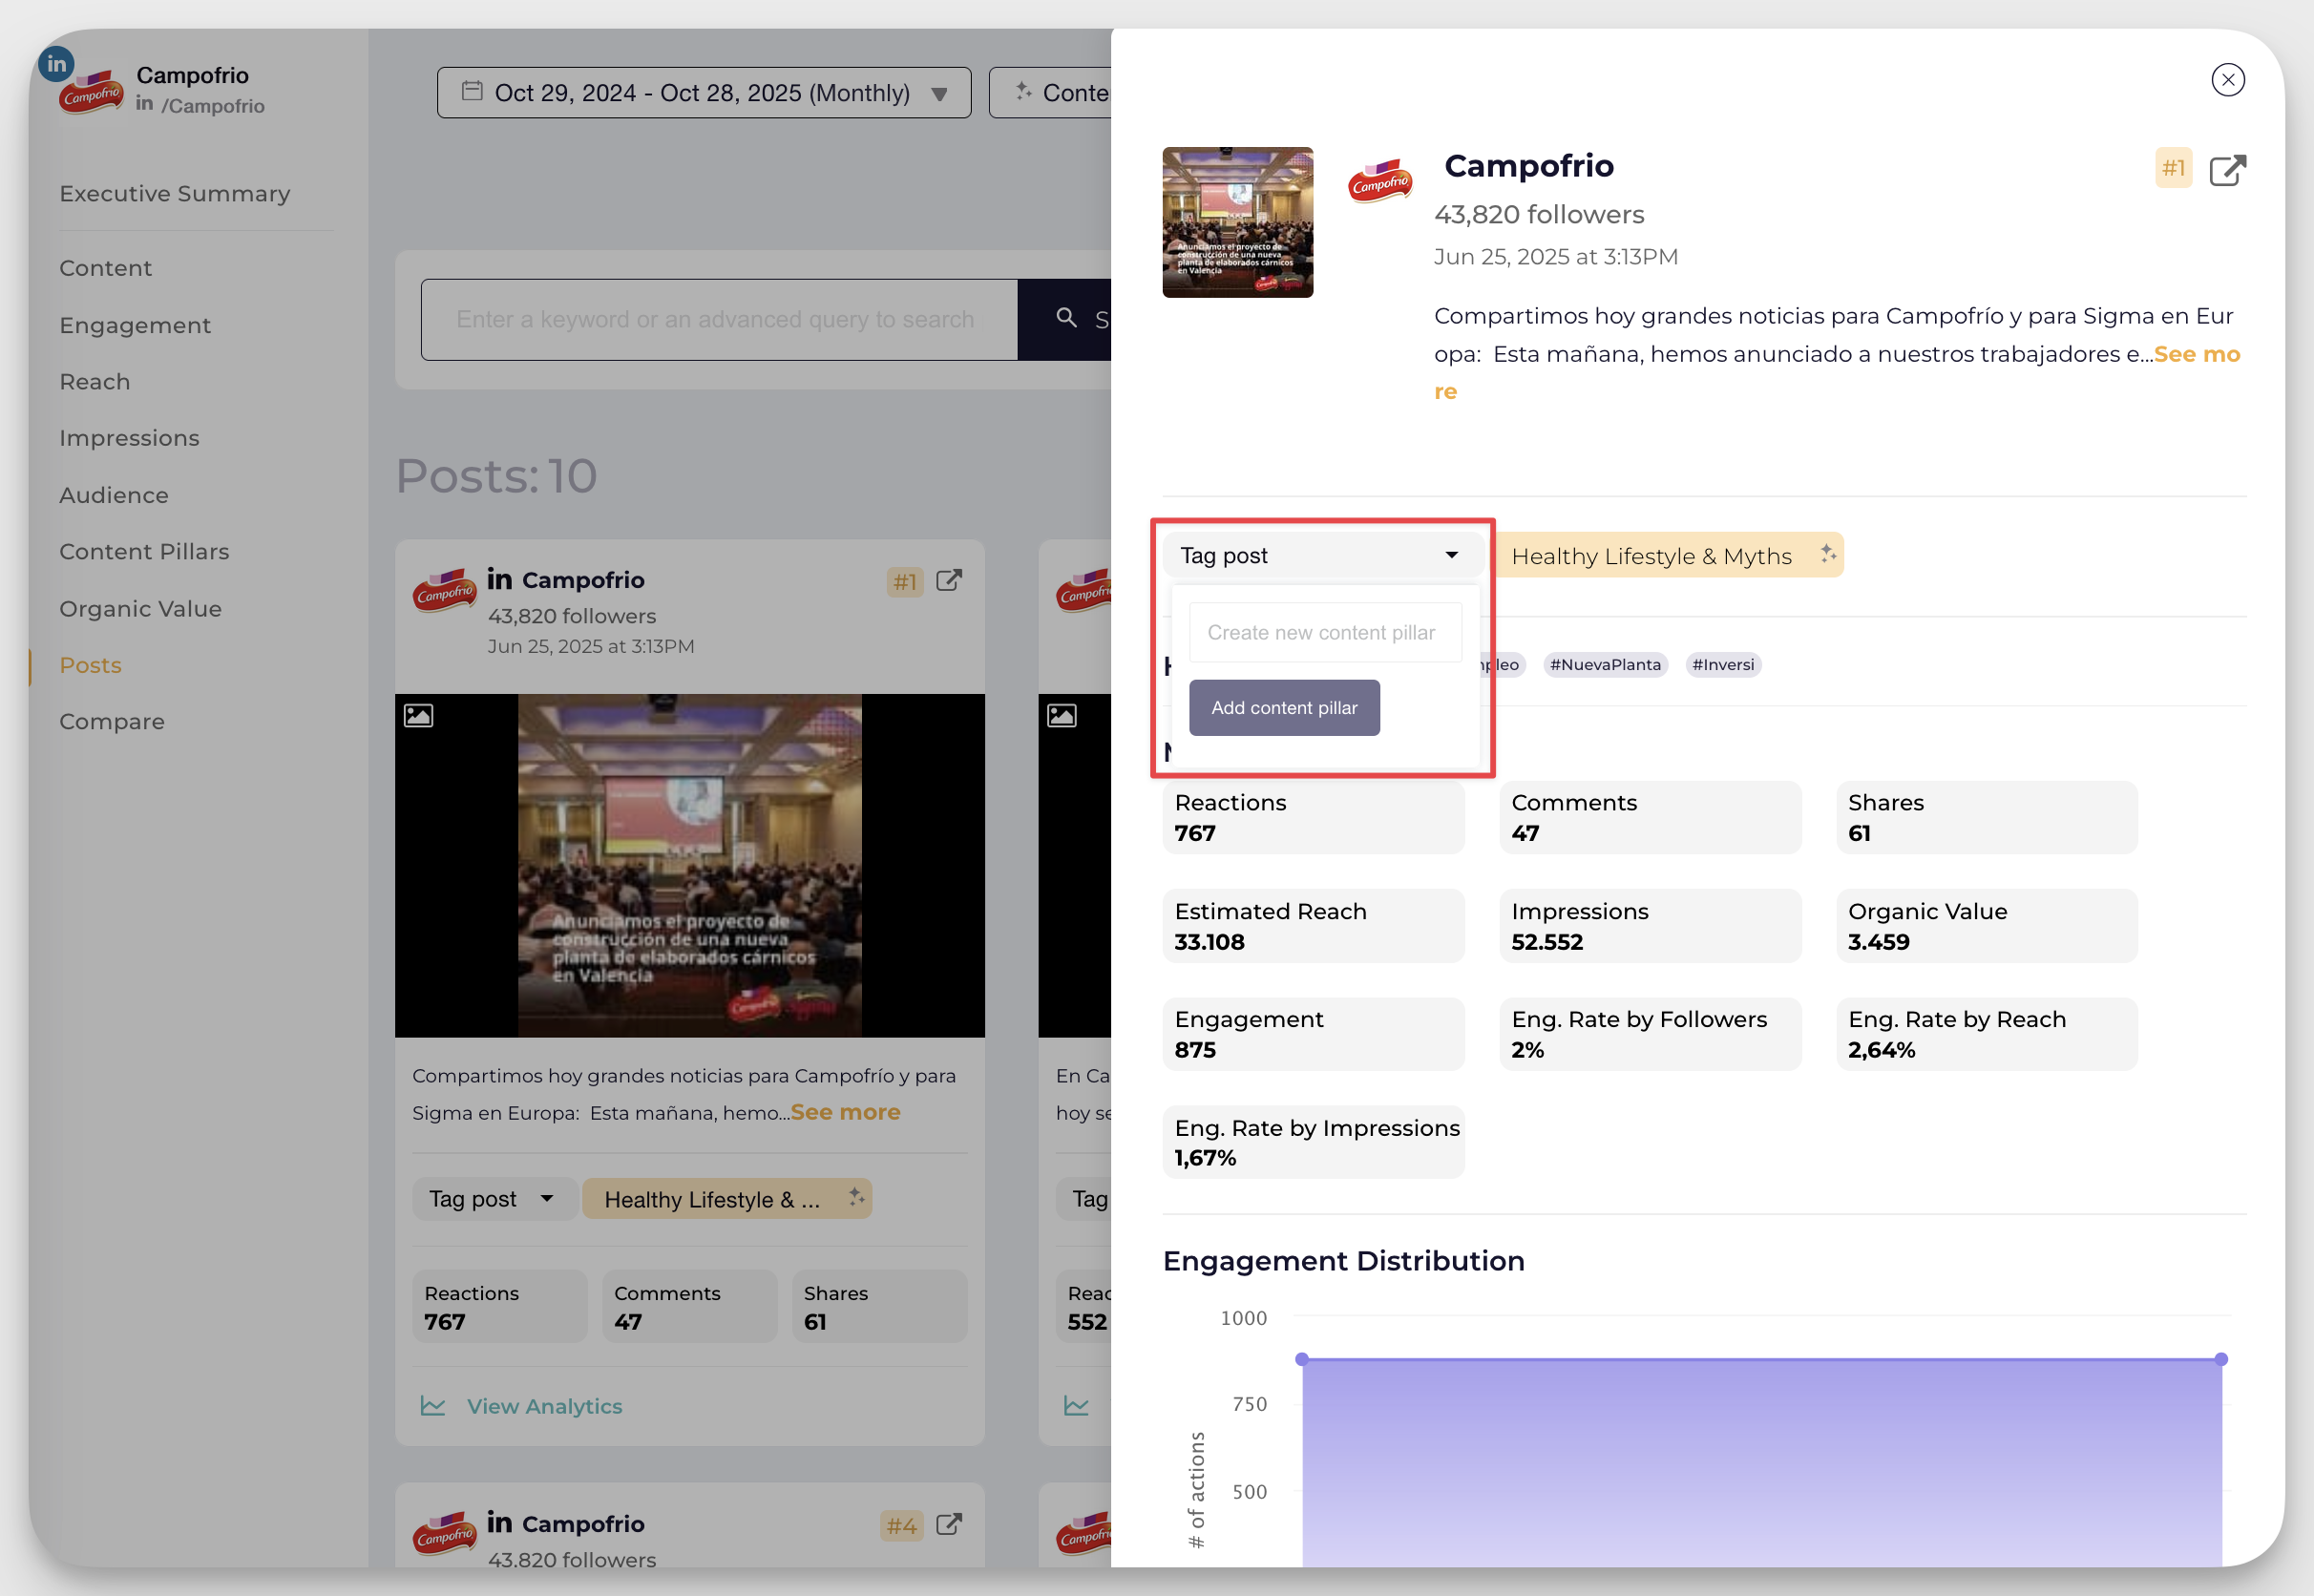Viewport: 2314px width, 1596px height.
Task: Click the search magnifier icon
Action: pos(1065,319)
